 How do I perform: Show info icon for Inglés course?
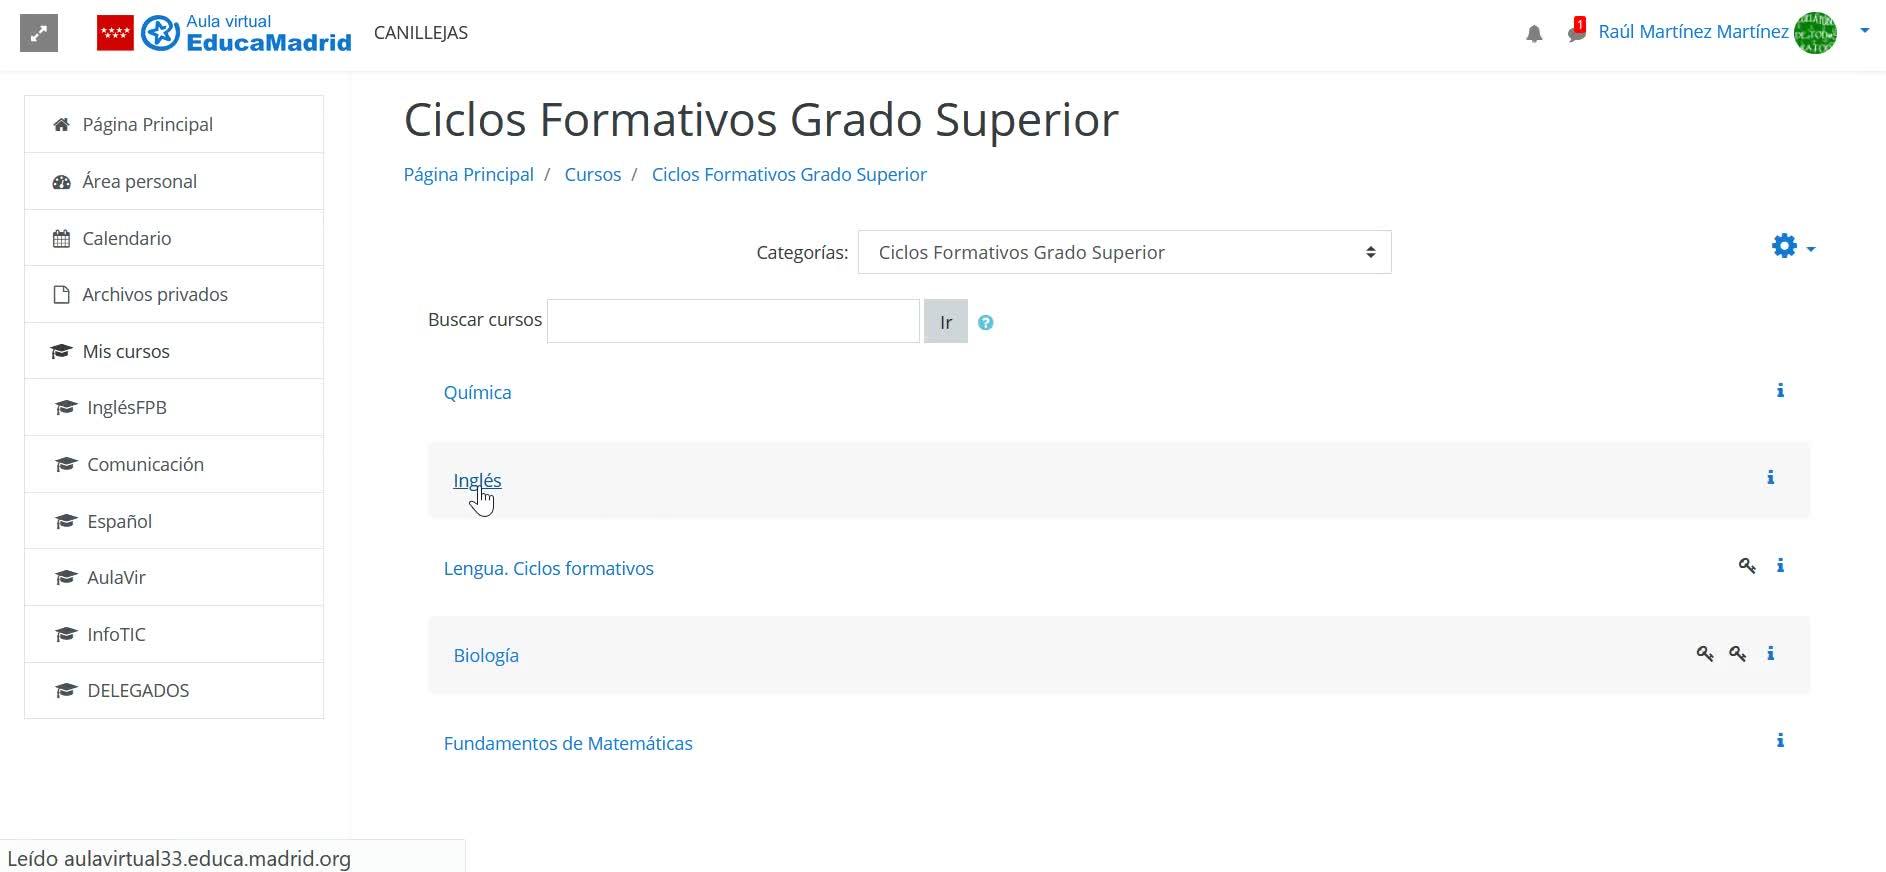coord(1770,478)
